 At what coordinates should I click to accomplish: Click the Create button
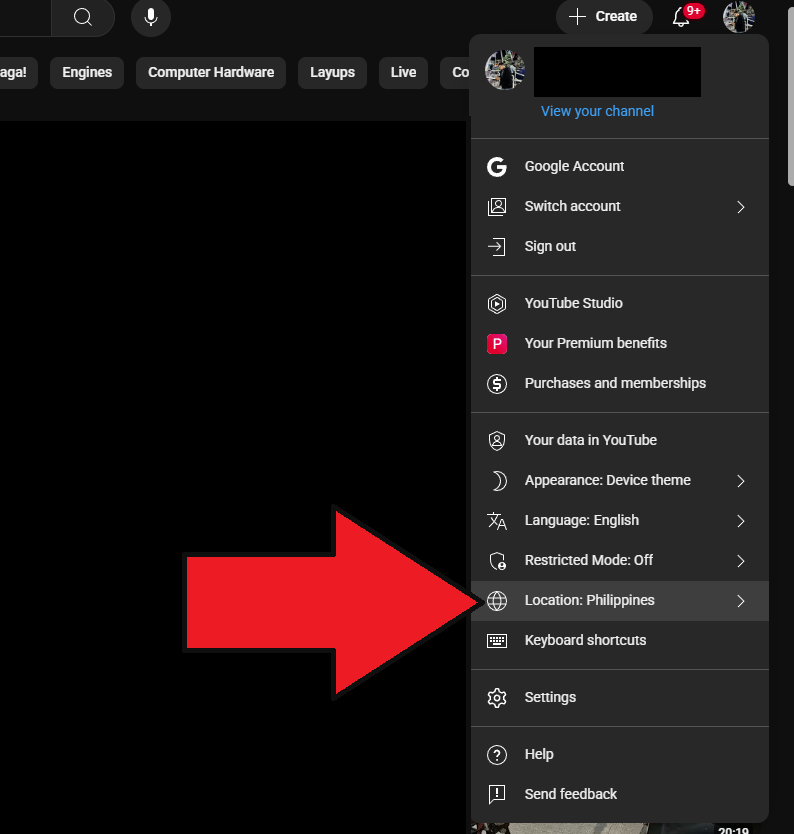tap(604, 17)
